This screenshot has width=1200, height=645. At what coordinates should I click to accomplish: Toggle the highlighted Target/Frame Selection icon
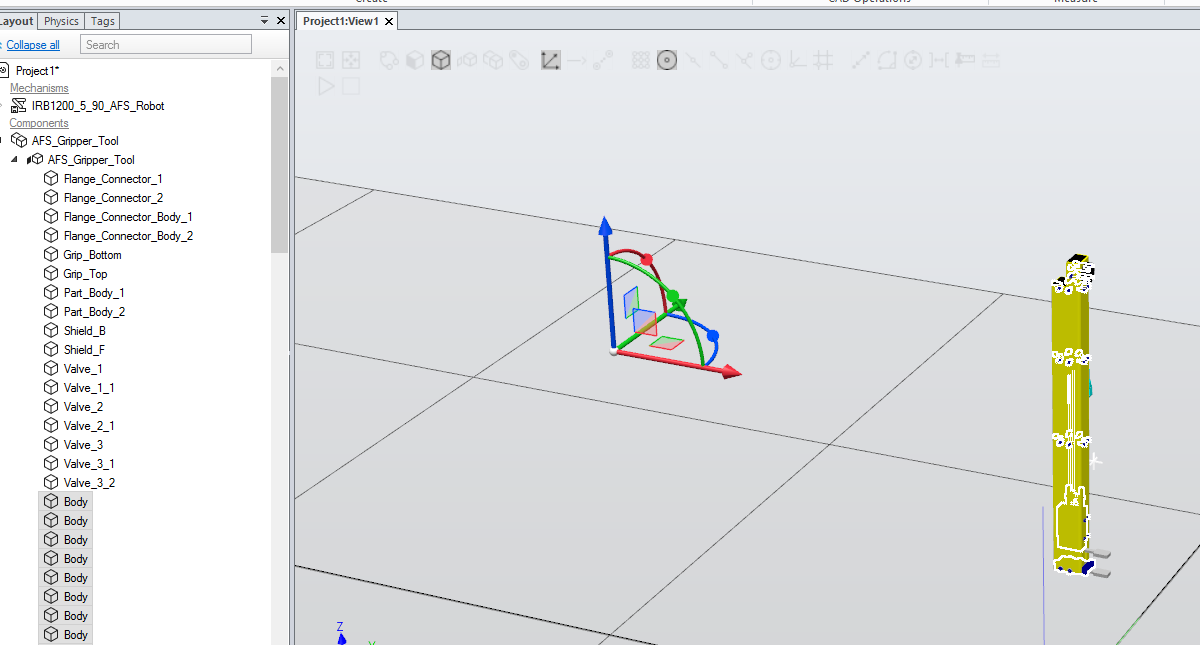(x=550, y=61)
